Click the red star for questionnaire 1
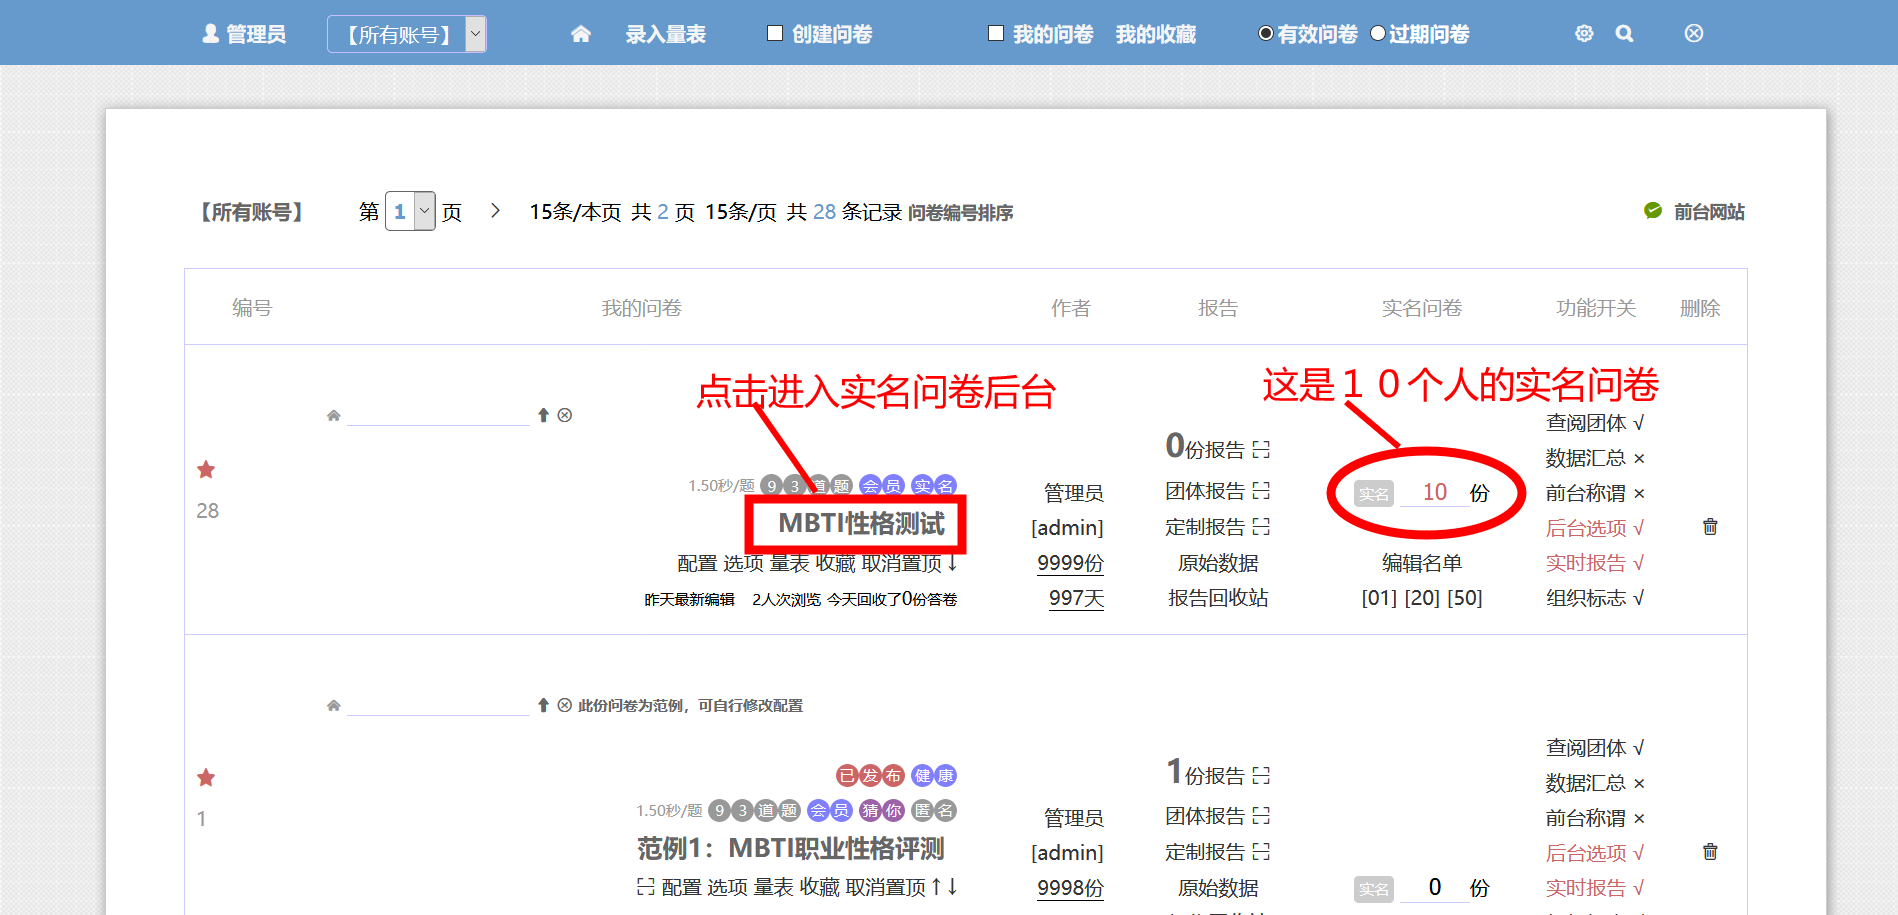 [206, 777]
